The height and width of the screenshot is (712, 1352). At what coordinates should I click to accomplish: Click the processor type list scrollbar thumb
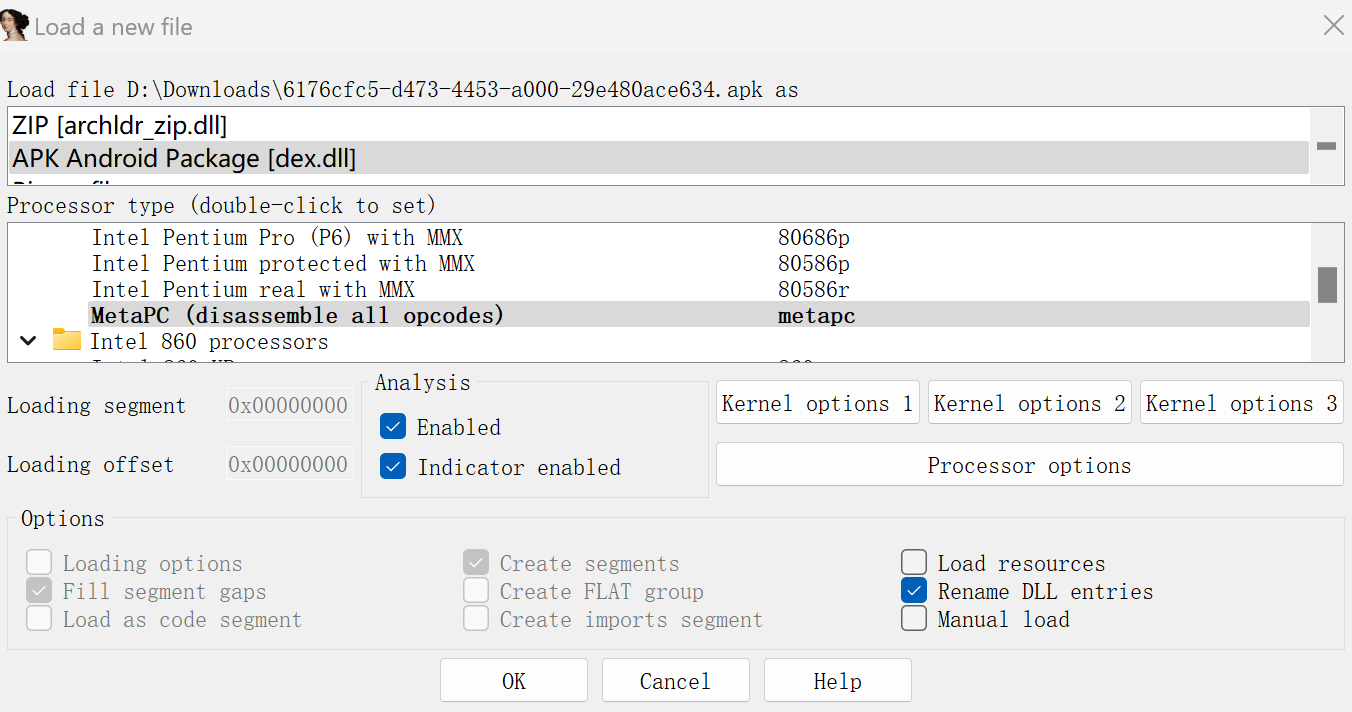click(x=1327, y=284)
